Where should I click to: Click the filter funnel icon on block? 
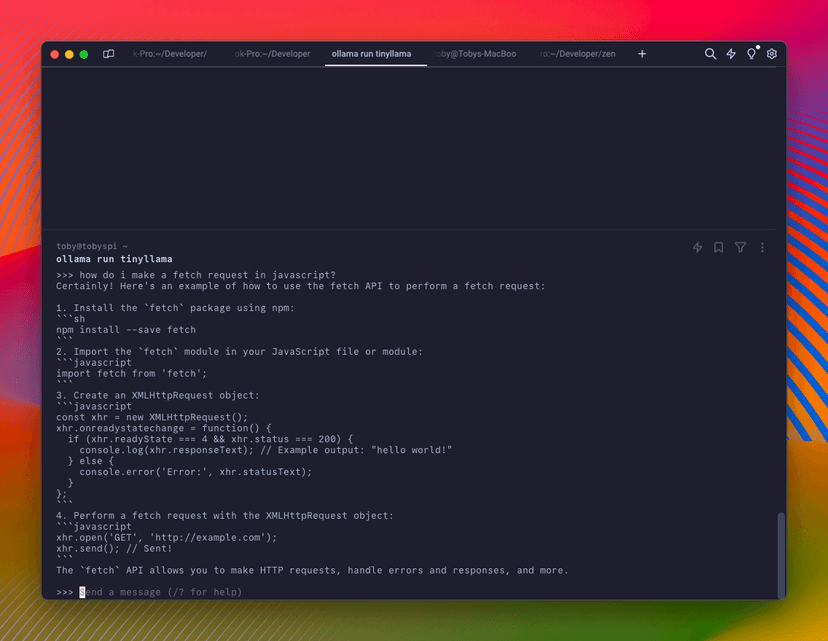[741, 247]
